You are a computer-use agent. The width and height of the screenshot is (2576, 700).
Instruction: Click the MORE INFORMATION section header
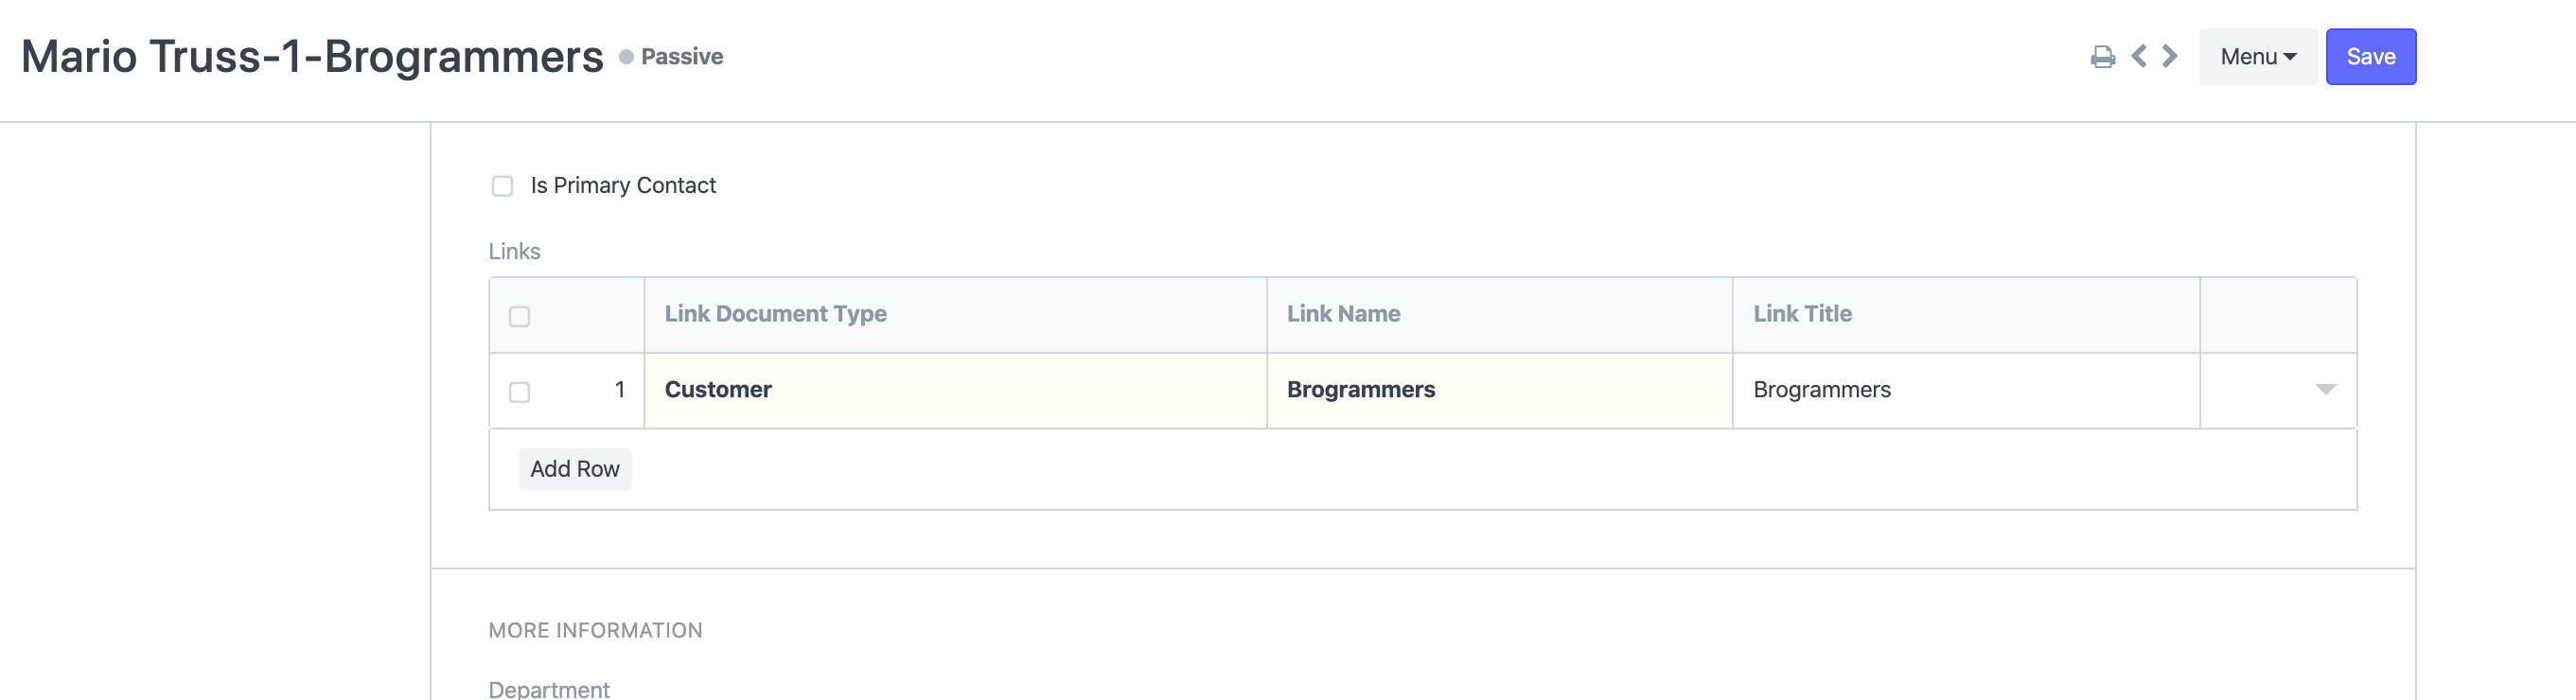click(595, 630)
